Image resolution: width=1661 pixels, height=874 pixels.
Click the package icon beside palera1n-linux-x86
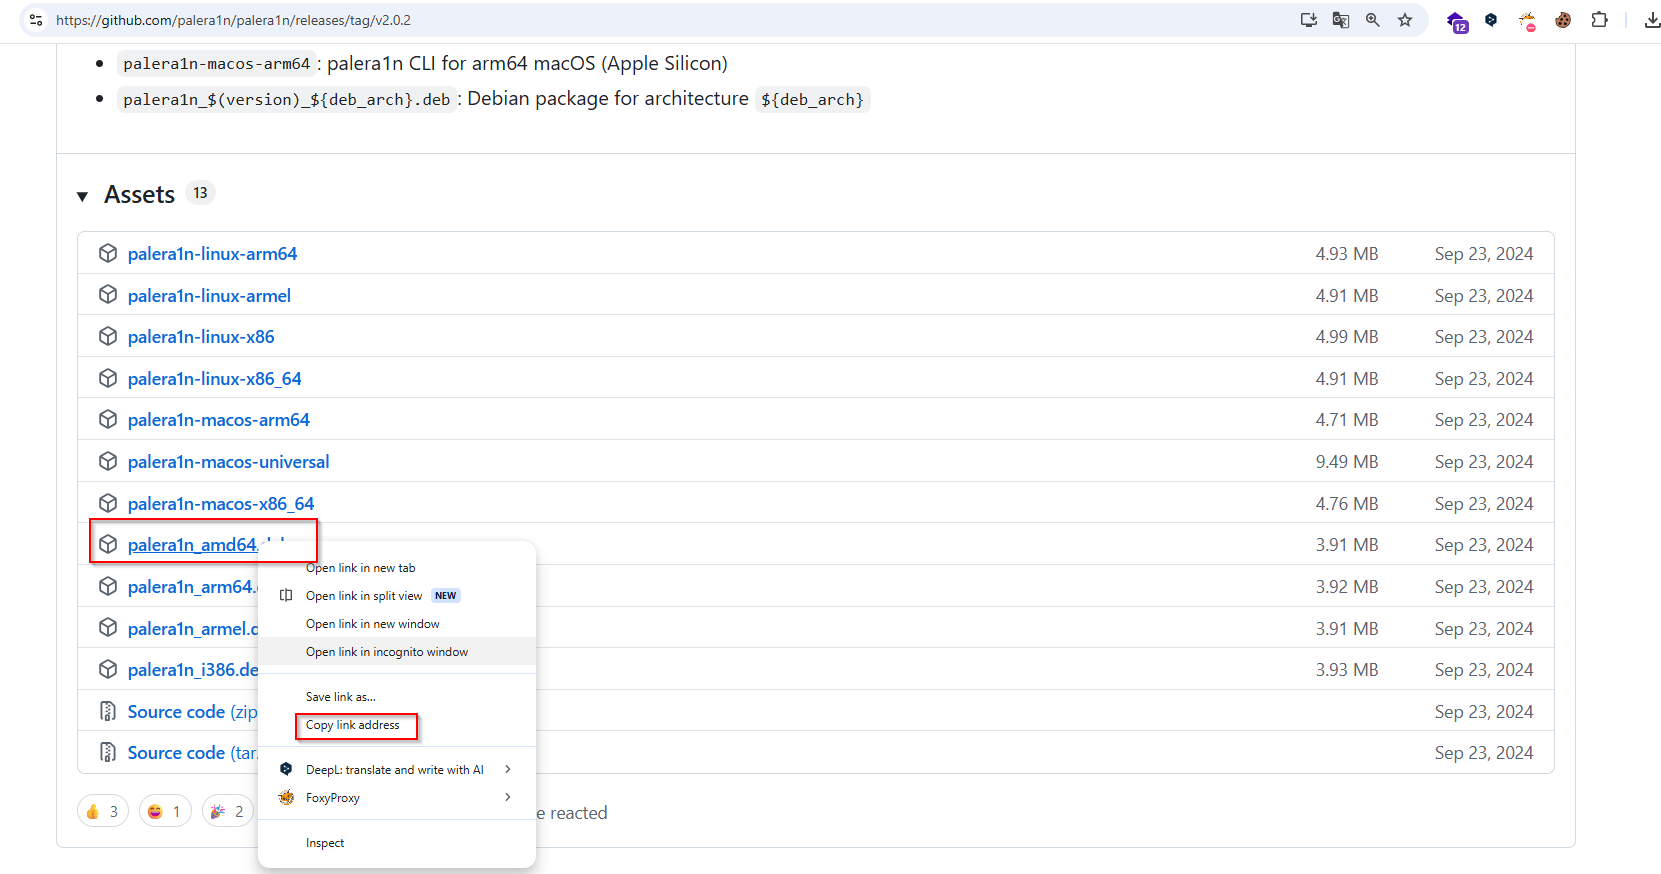point(108,337)
